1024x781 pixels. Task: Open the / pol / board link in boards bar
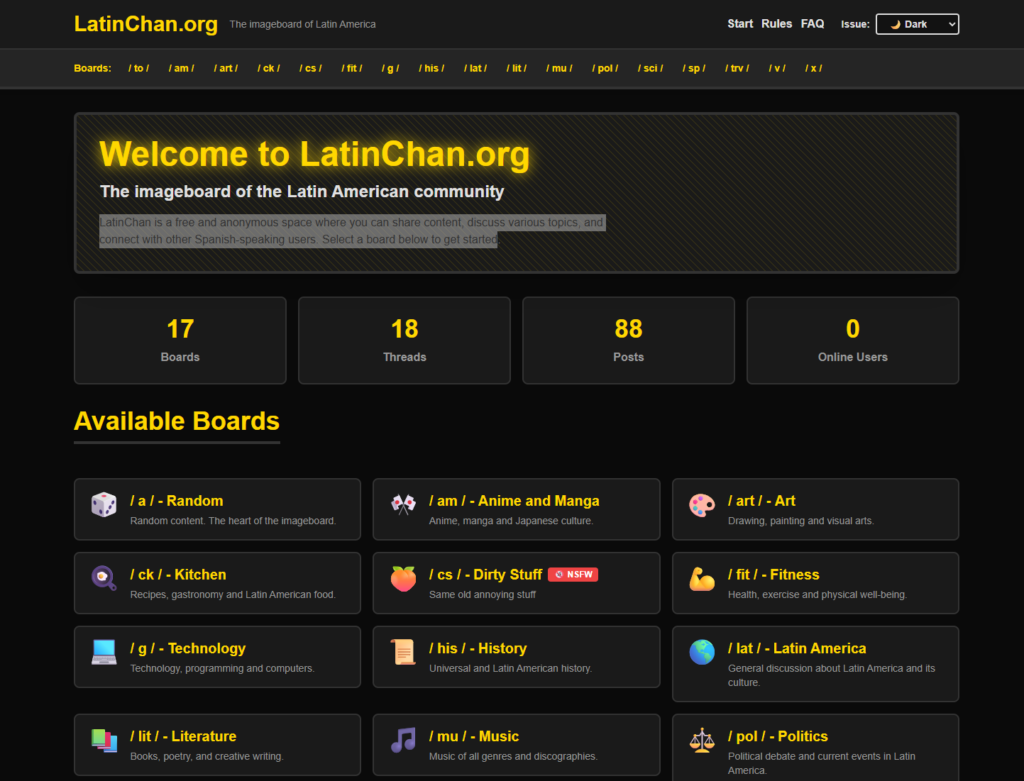coord(605,68)
